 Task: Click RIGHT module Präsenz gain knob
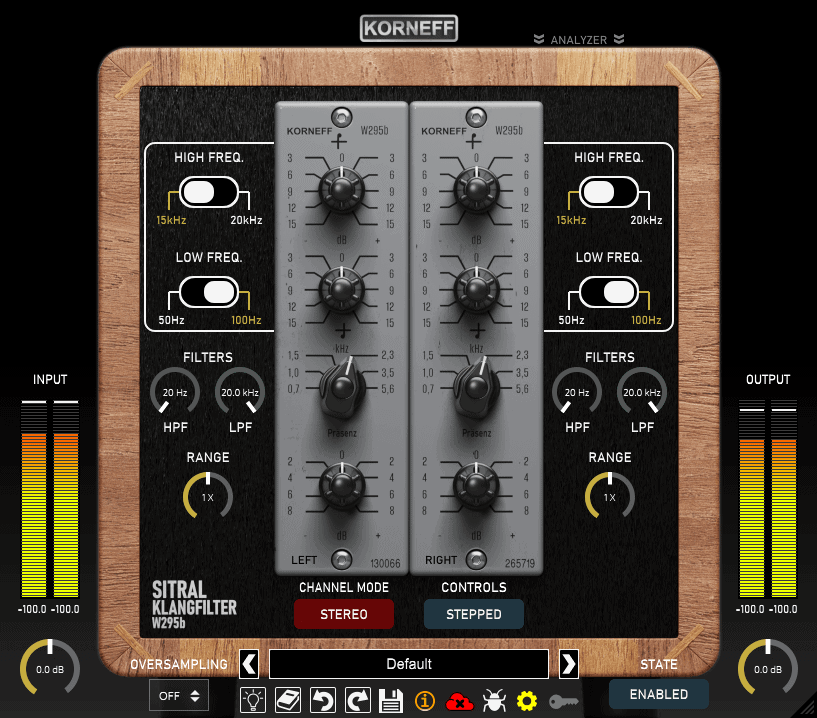[476, 485]
